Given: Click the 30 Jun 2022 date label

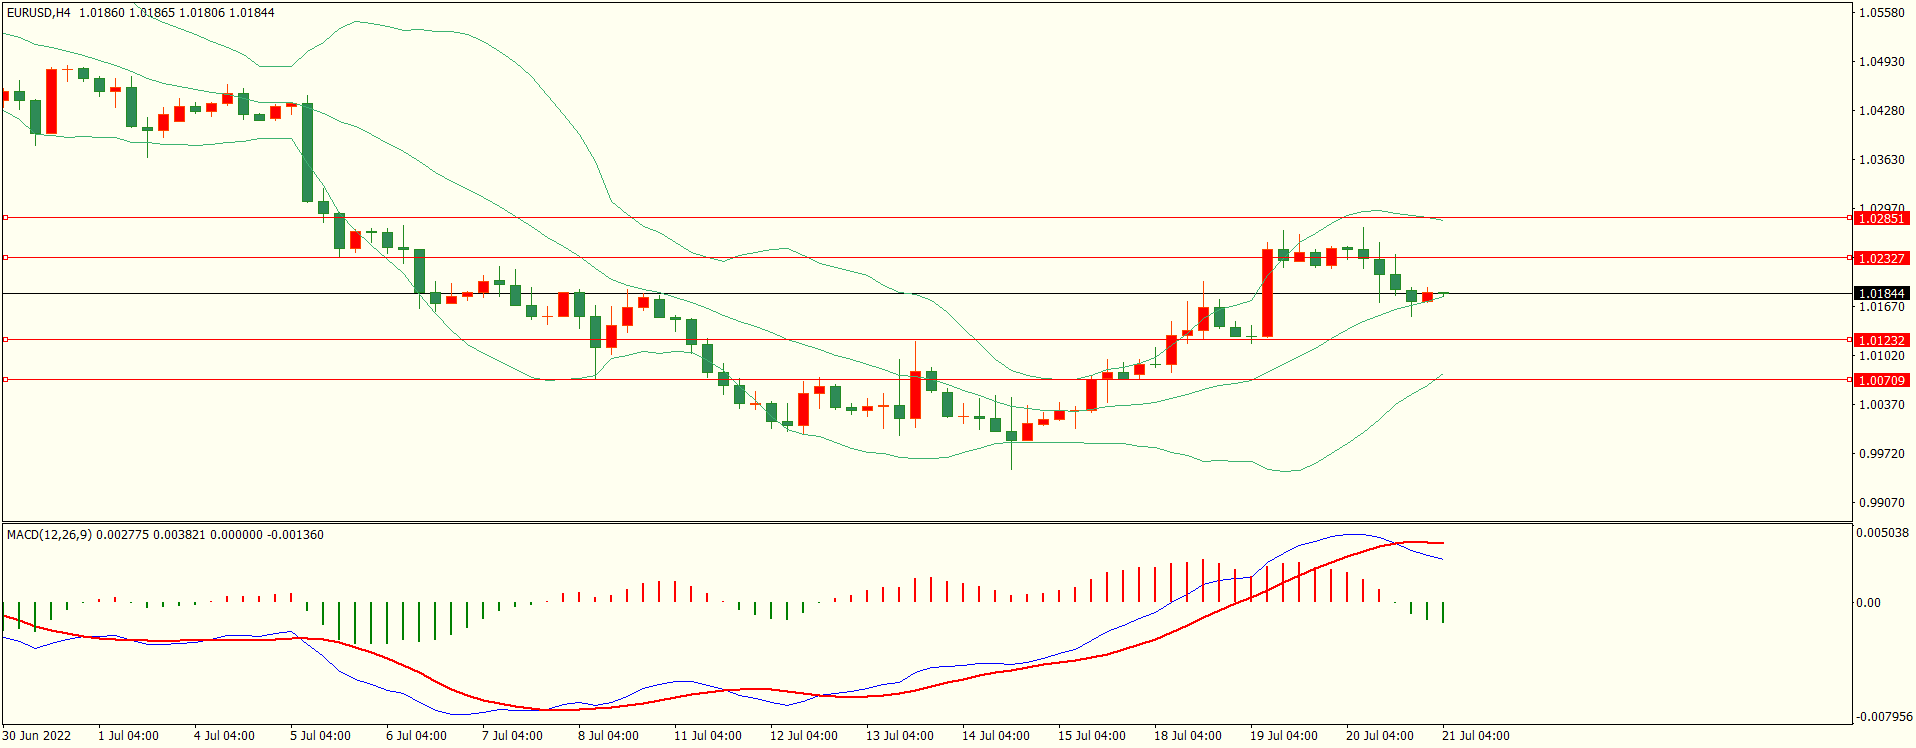Looking at the screenshot, I should 37,736.
